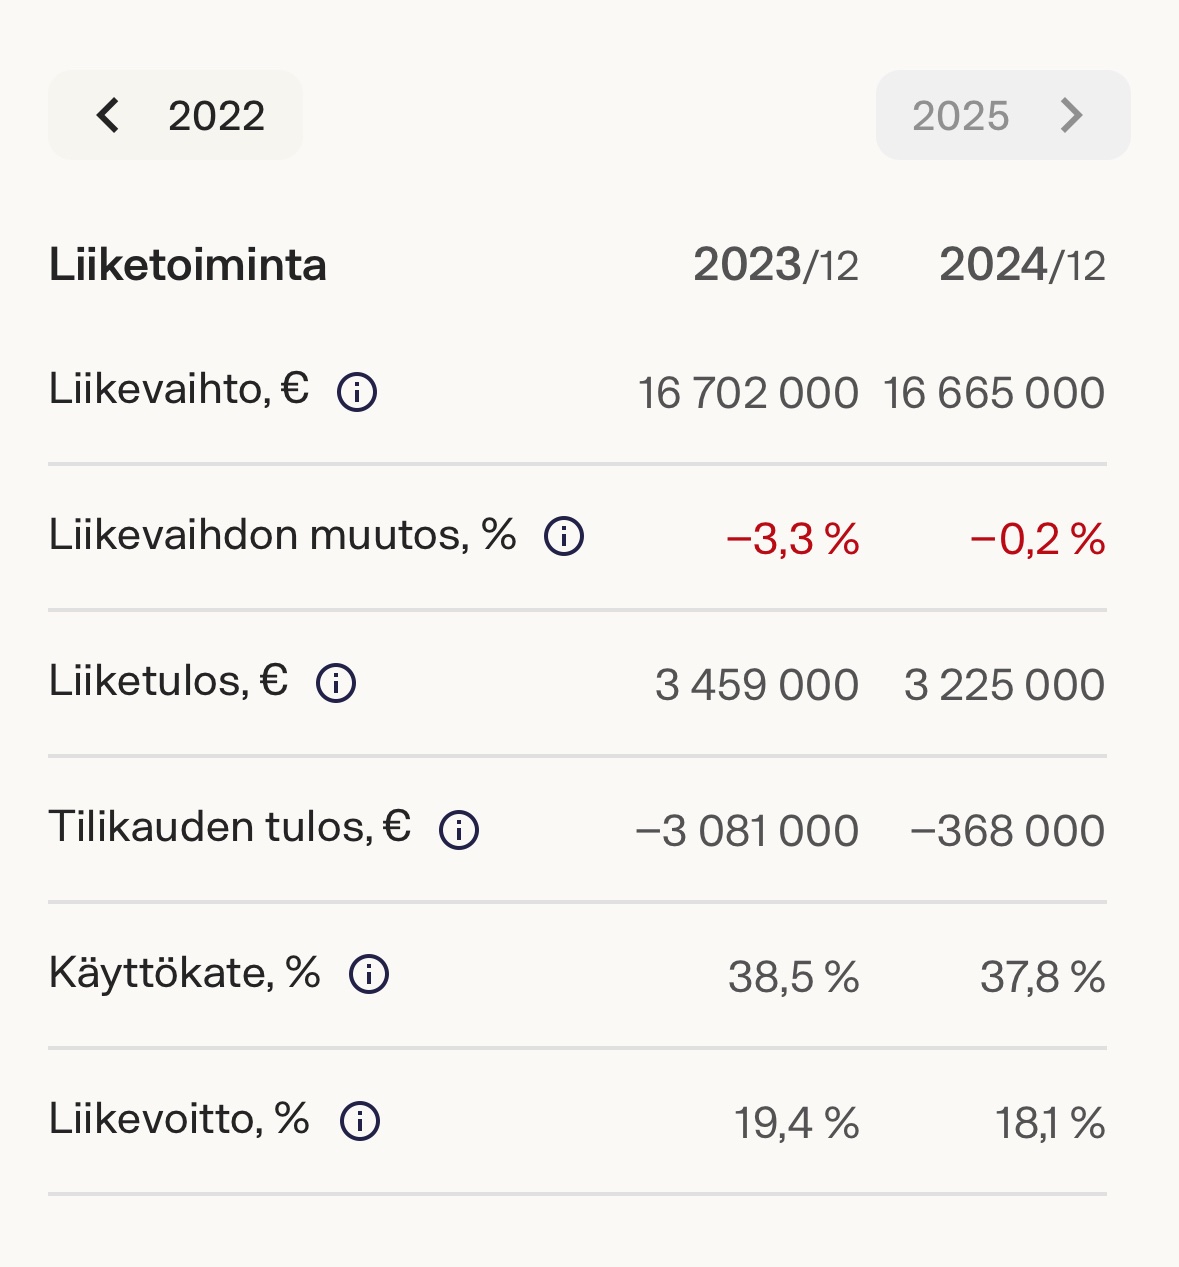
Task: Open Käyttökate, % info icon
Action: click(369, 974)
